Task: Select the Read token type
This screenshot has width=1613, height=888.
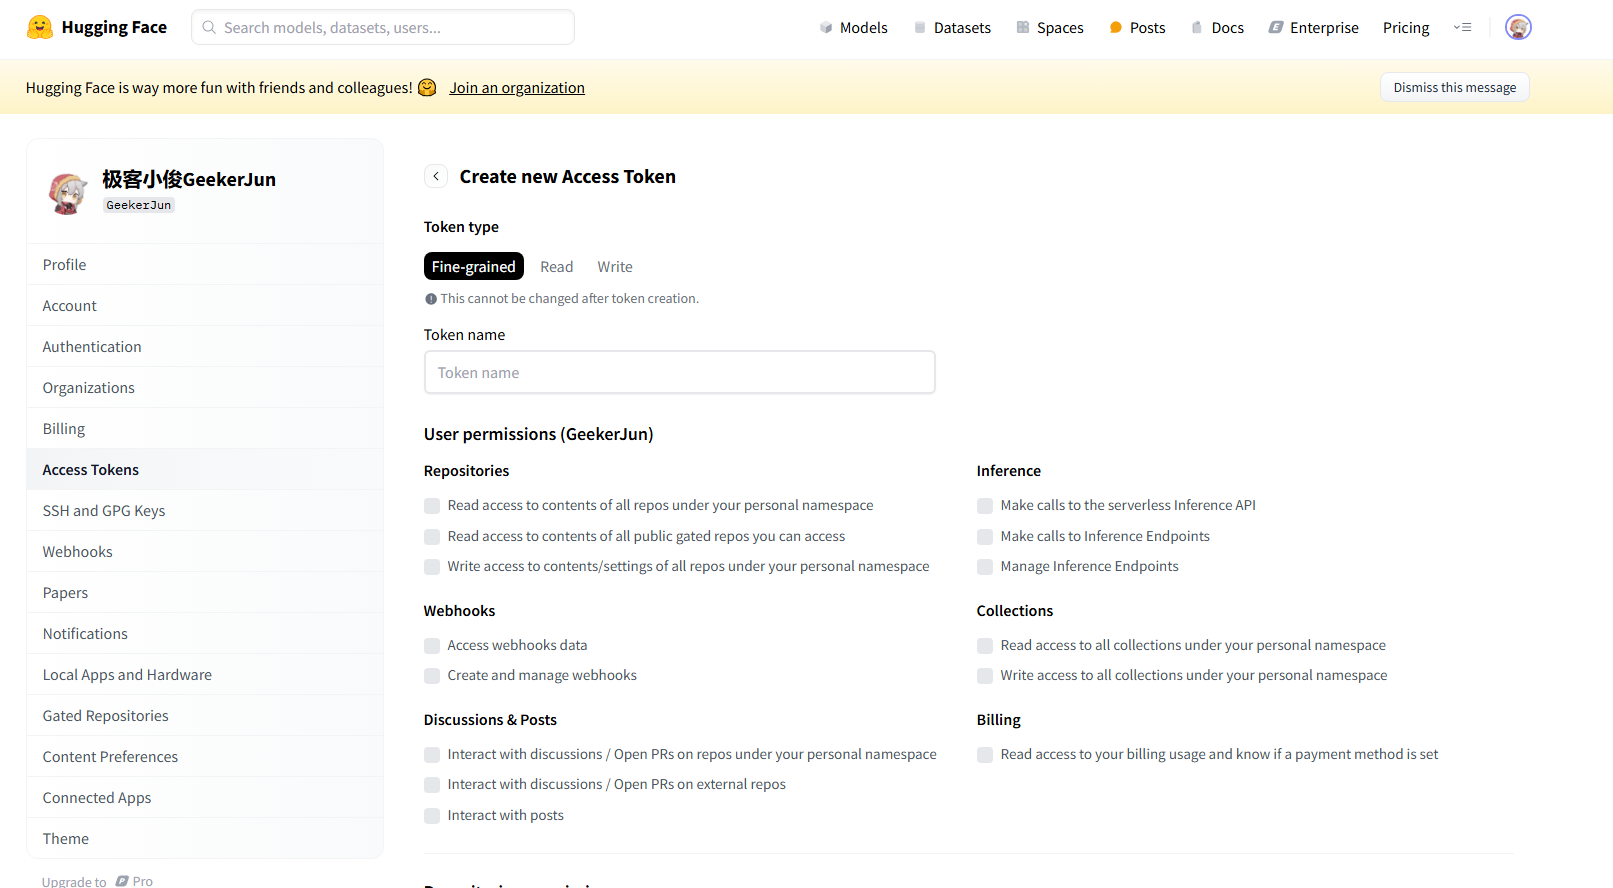Action: pos(557,266)
